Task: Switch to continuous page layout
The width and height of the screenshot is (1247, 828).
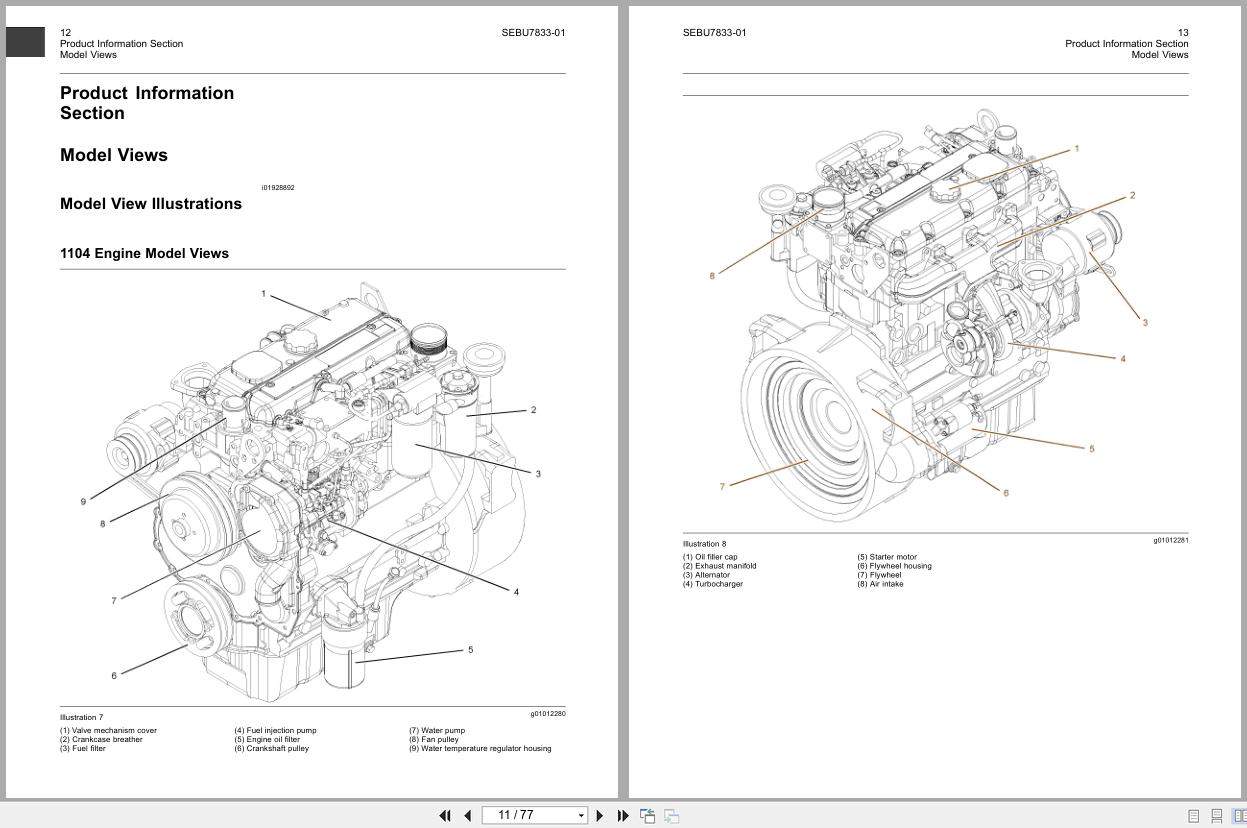Action: (x=1216, y=816)
